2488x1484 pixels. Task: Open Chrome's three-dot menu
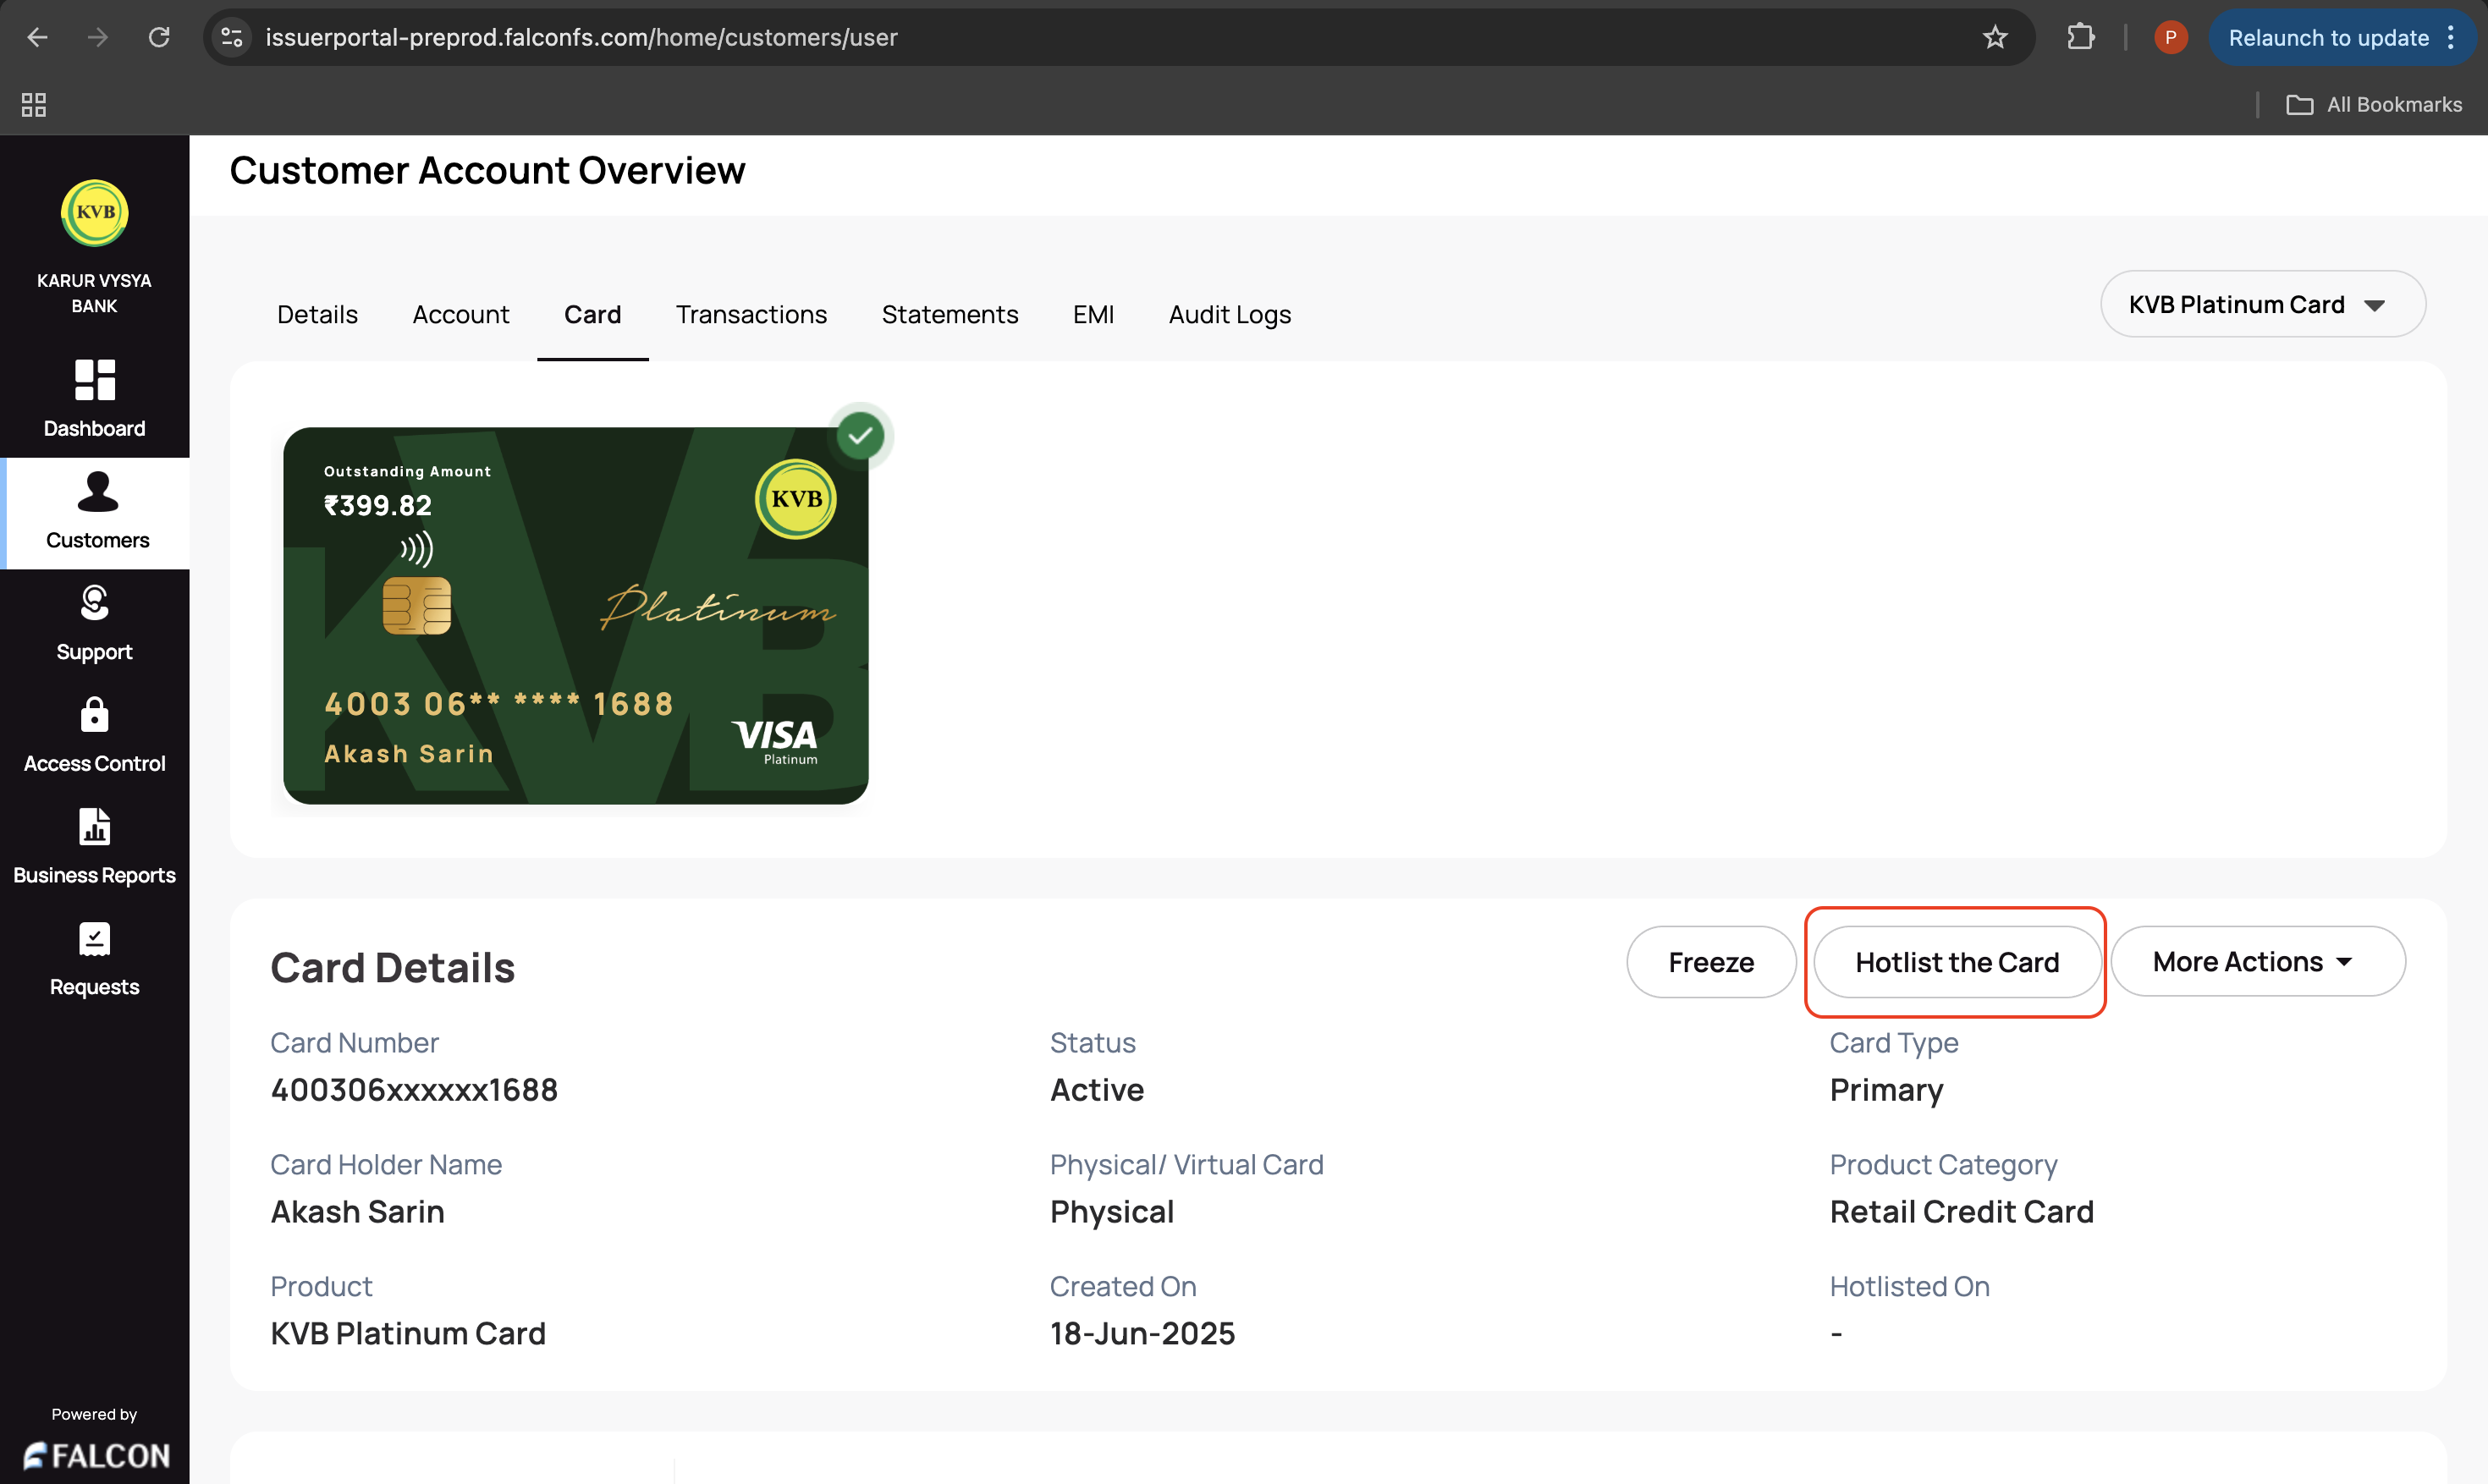tap(2451, 38)
